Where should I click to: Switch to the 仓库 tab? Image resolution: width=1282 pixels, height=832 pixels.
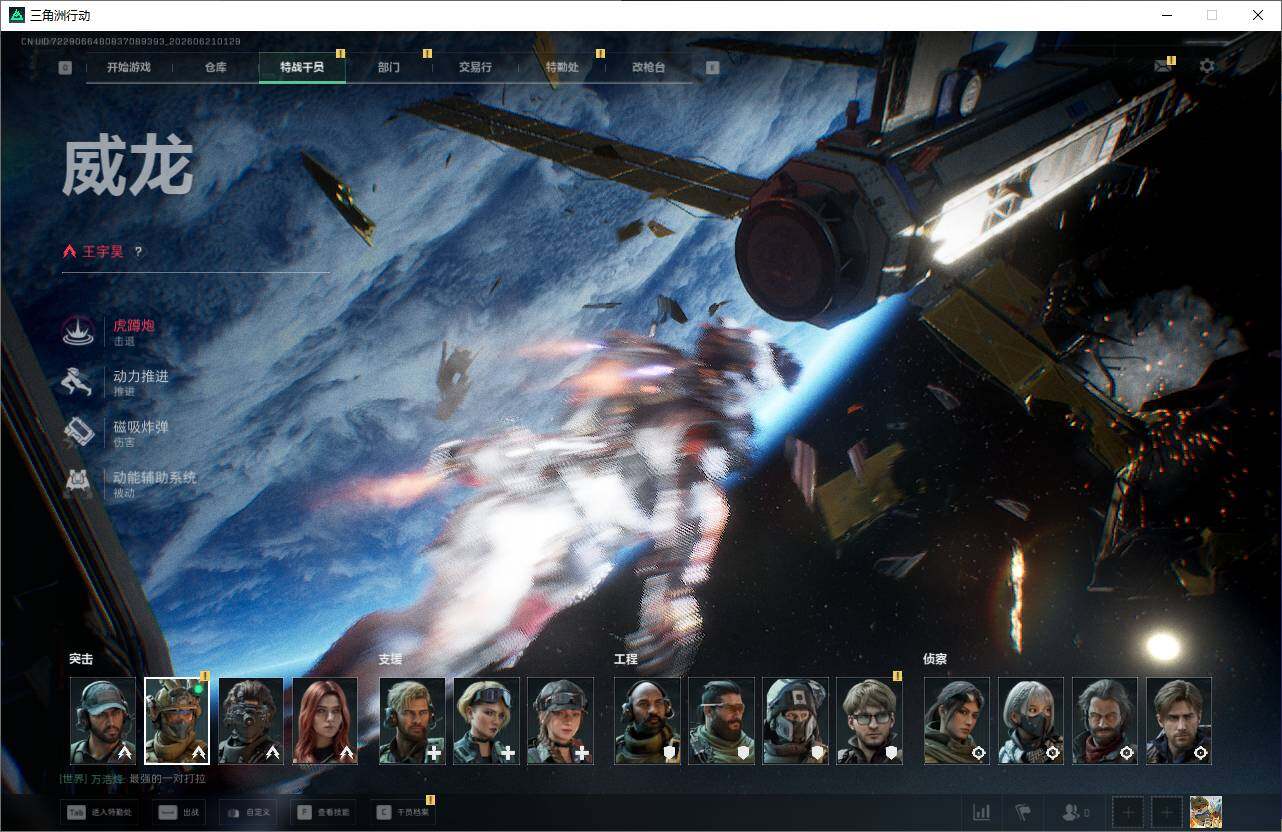(x=215, y=67)
